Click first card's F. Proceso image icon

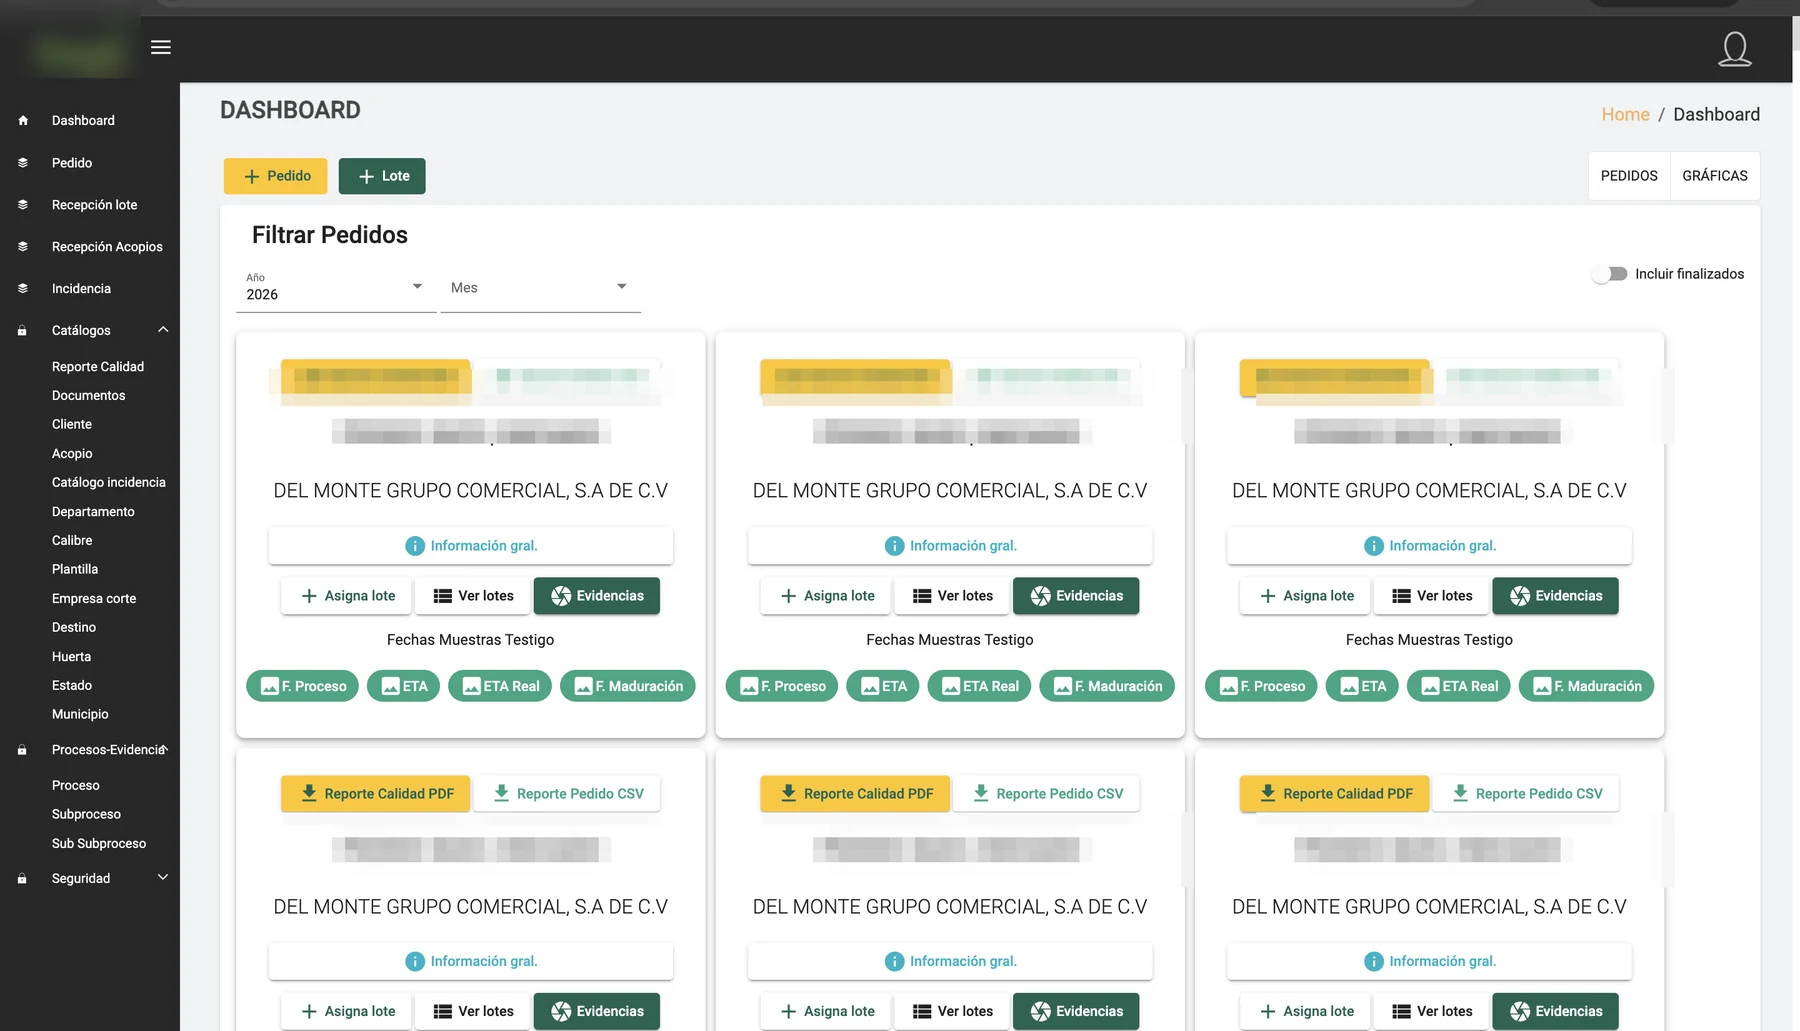(x=270, y=686)
